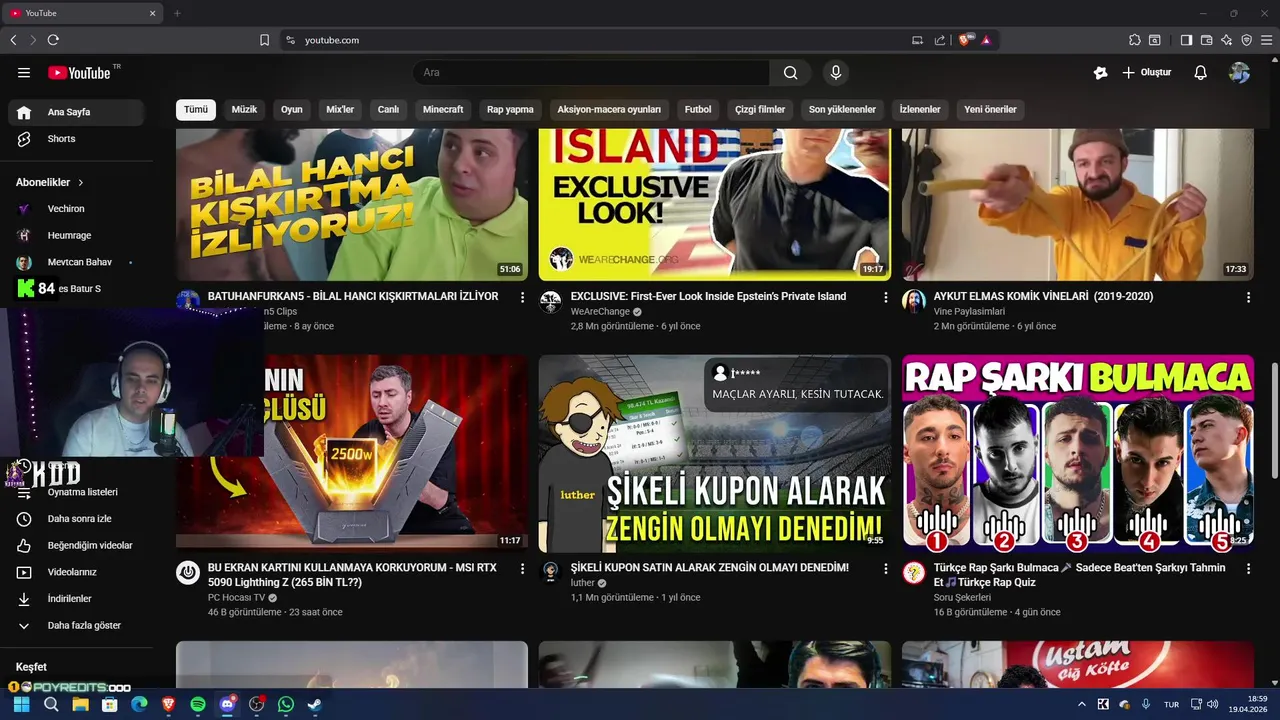Image resolution: width=1280 pixels, height=720 pixels.
Task: Open more options for MSI RTX 5090 video
Action: coord(522,568)
